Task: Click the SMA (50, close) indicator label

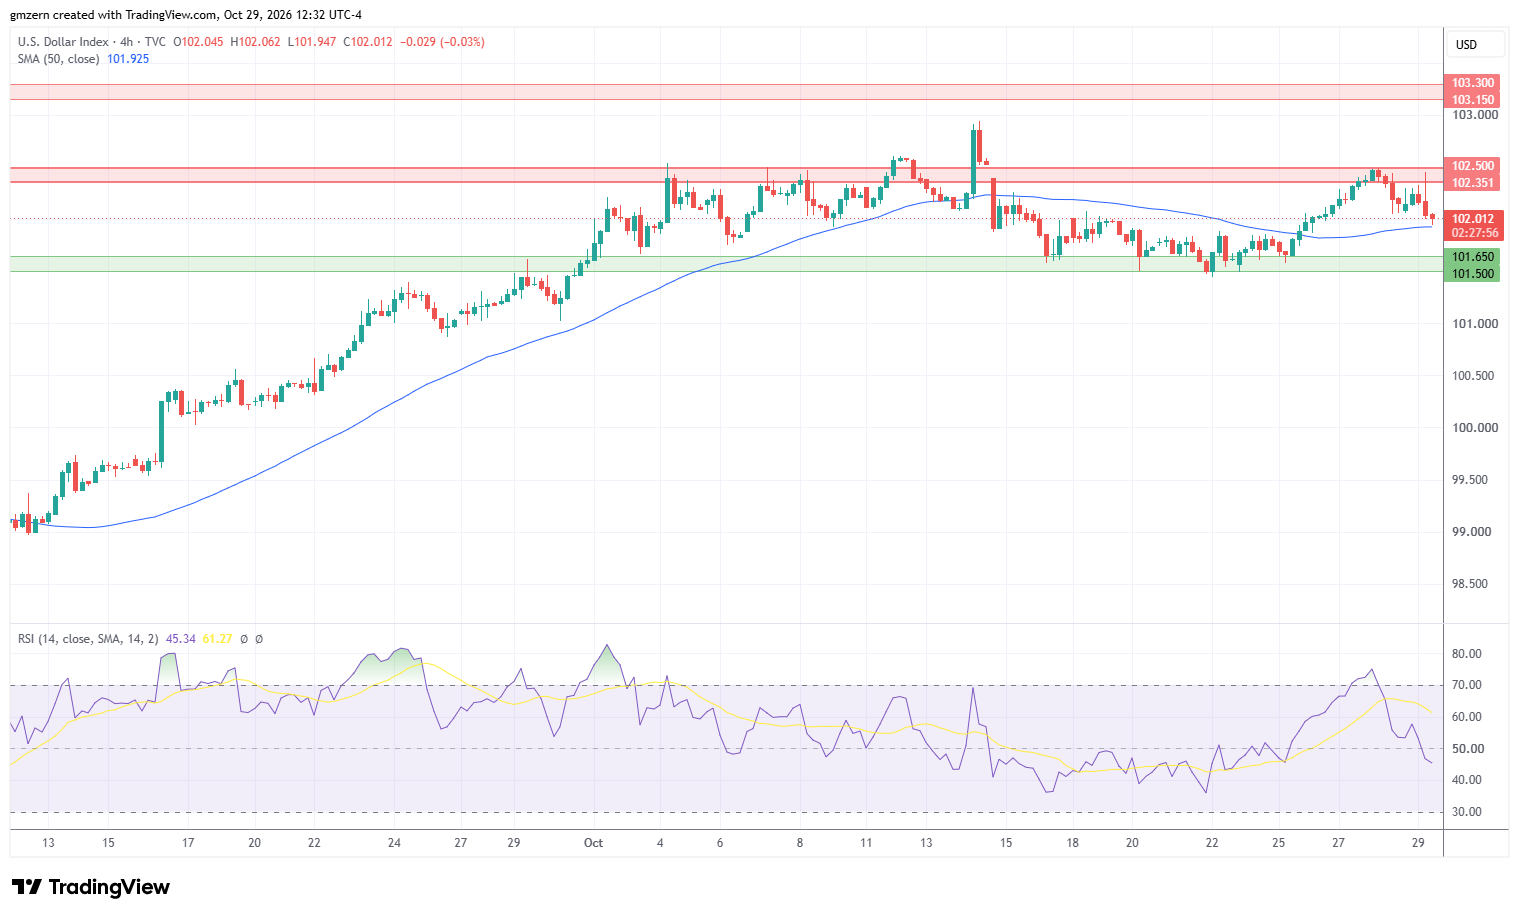Action: [59, 59]
